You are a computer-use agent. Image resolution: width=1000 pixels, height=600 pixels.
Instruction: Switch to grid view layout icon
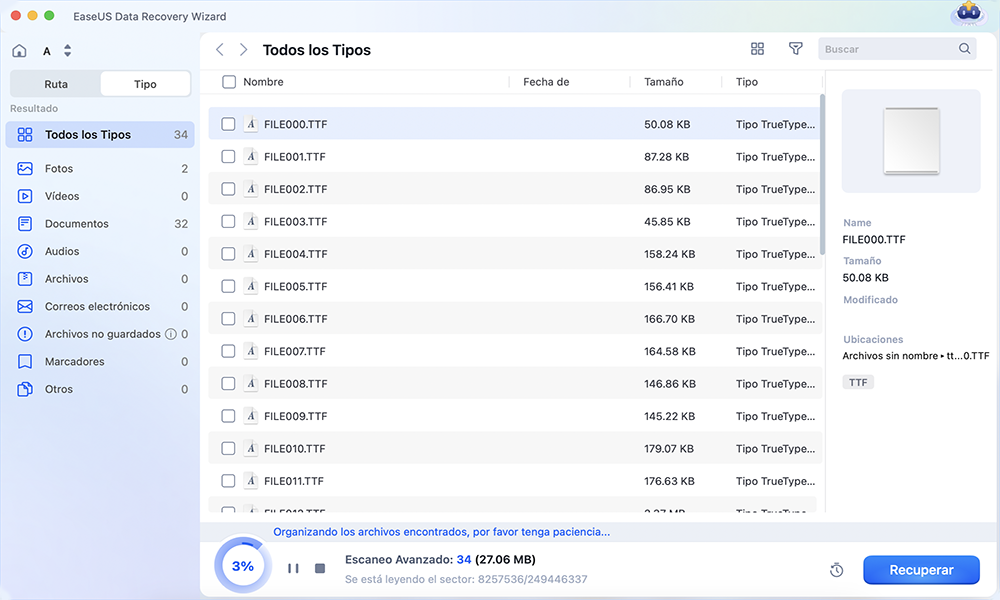757,49
